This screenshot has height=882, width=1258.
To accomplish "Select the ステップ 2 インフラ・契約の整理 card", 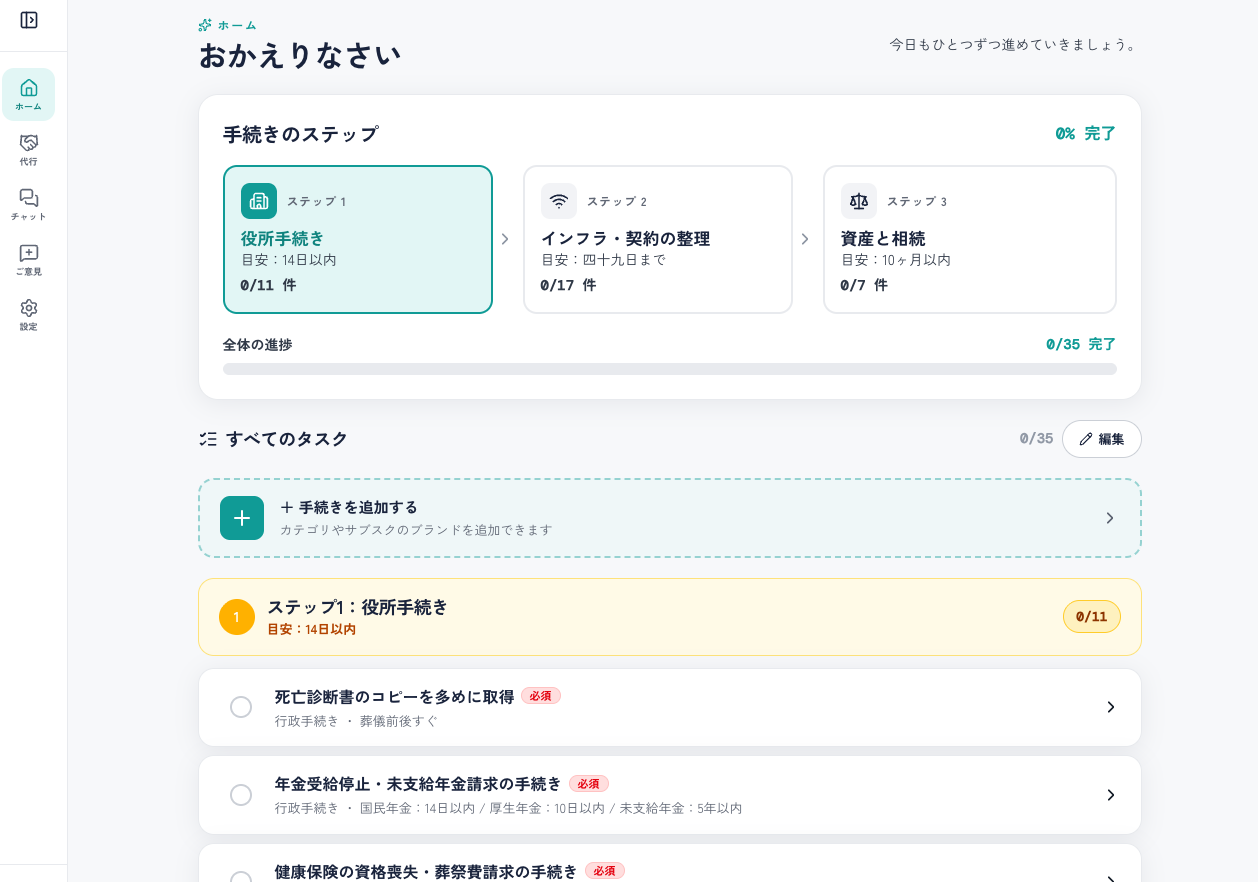I will 658,239.
